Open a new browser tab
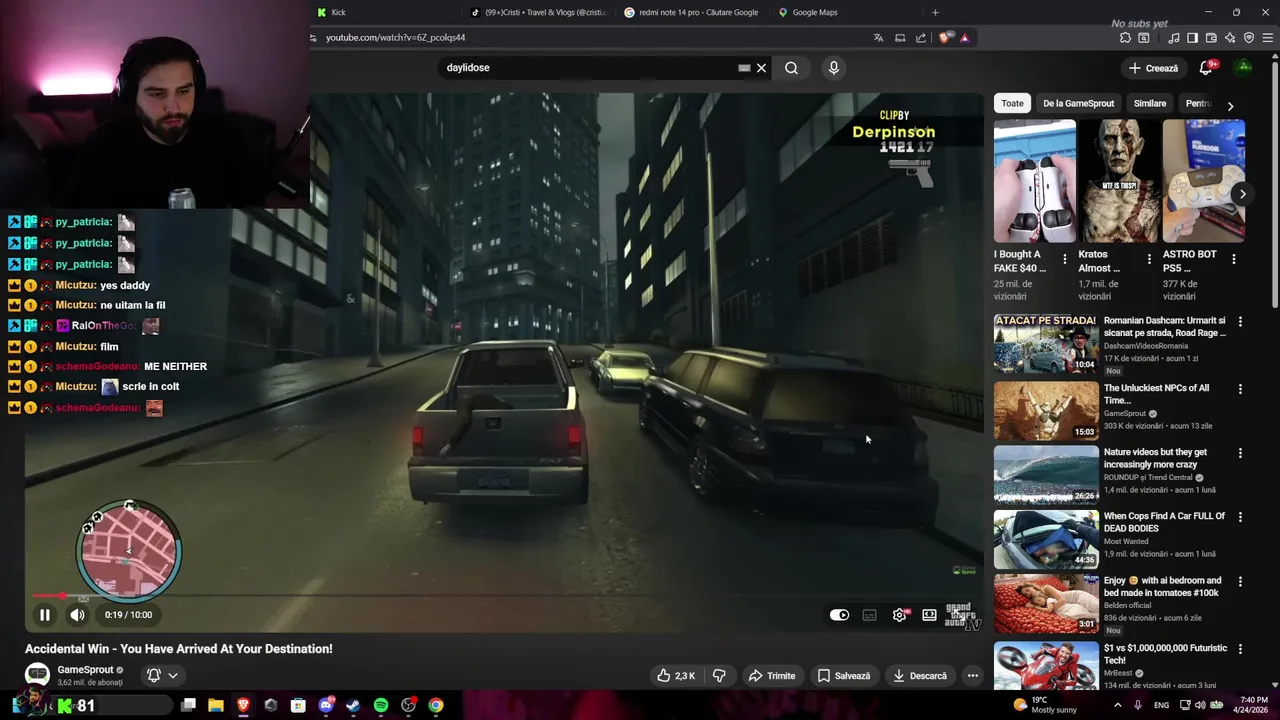This screenshot has width=1280, height=720. click(x=935, y=12)
